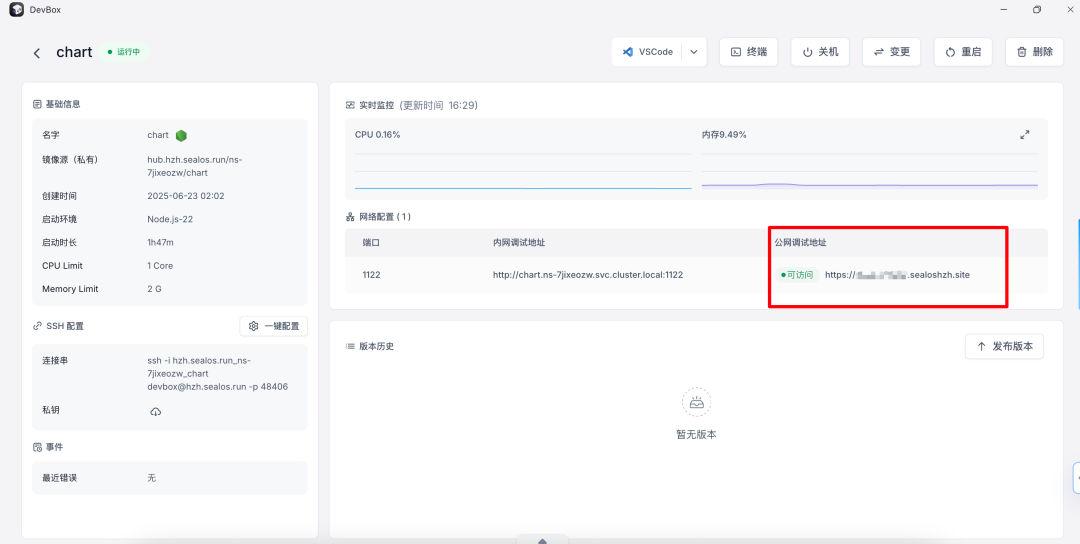This screenshot has height=544, width=1080.
Task: Click the 最近错误 value 无
Action: point(152,478)
